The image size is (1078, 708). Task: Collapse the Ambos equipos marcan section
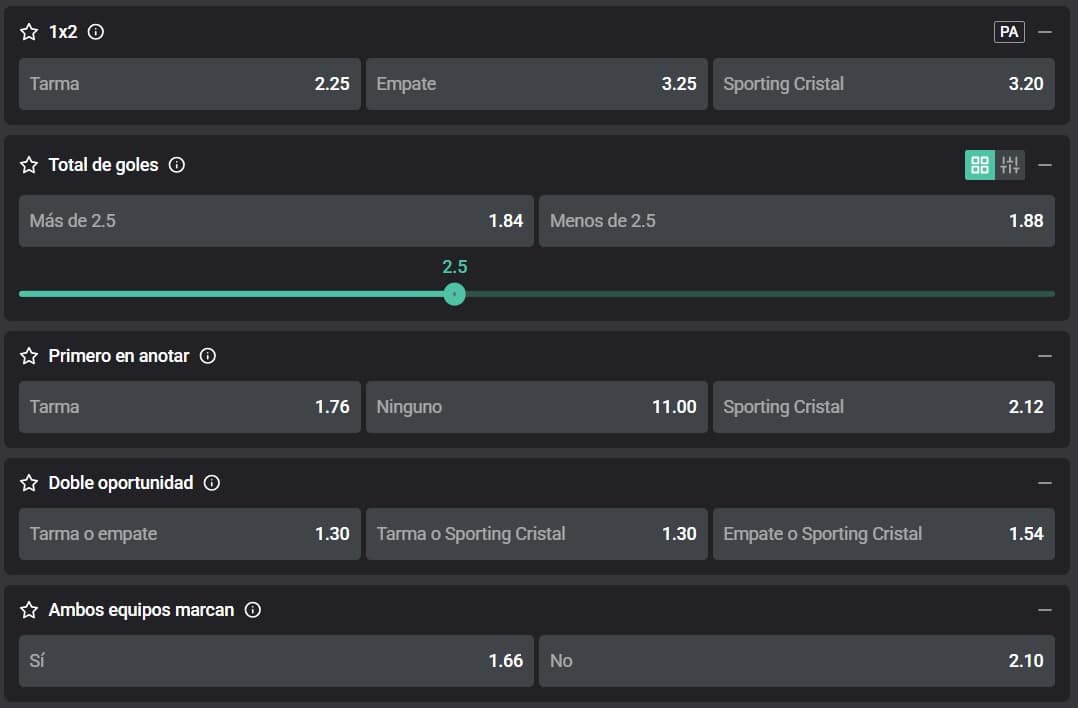(1045, 610)
